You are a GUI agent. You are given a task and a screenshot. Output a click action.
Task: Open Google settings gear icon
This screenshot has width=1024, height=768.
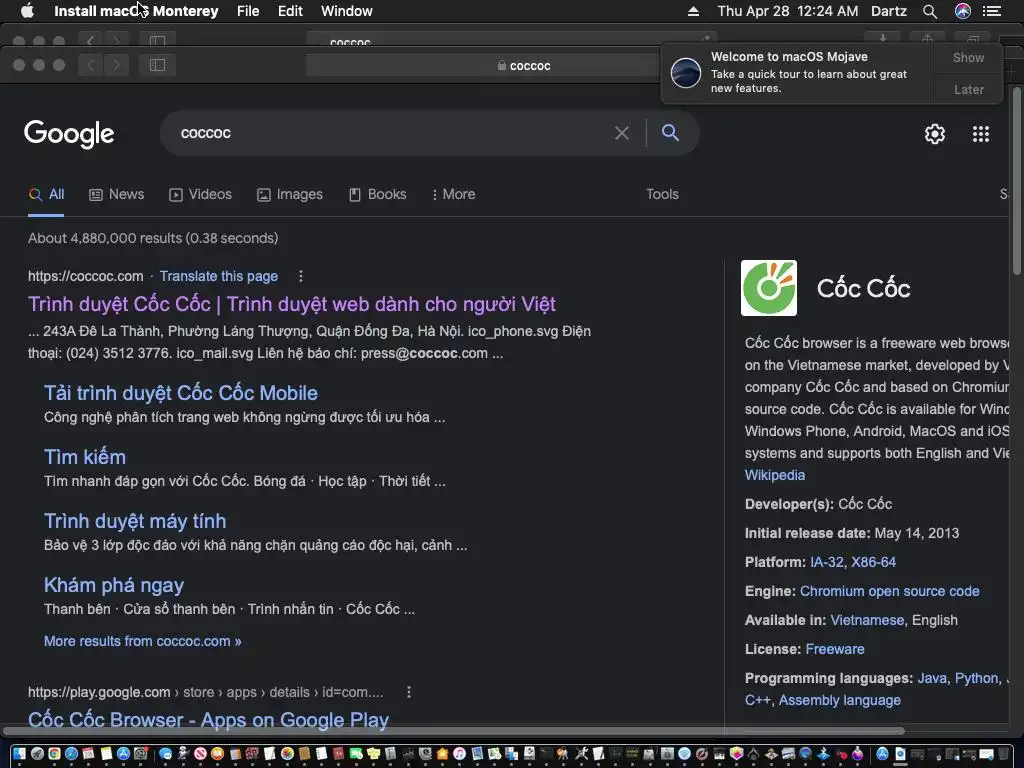pyautogui.click(x=935, y=134)
